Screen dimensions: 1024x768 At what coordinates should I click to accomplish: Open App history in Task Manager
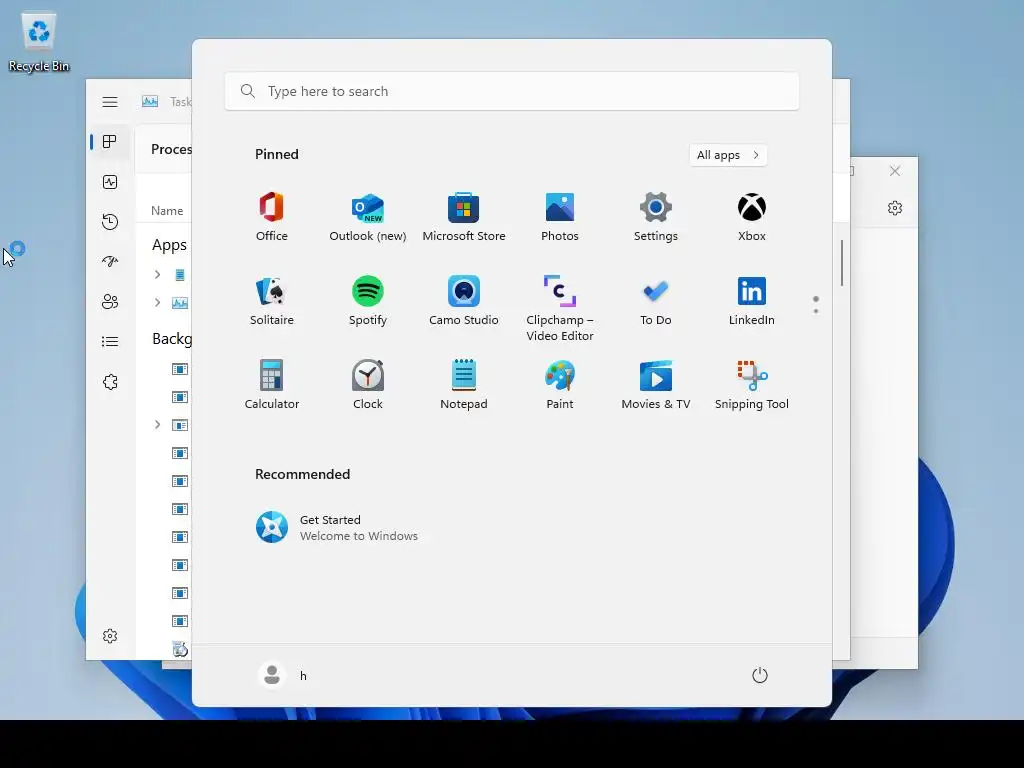click(x=110, y=222)
